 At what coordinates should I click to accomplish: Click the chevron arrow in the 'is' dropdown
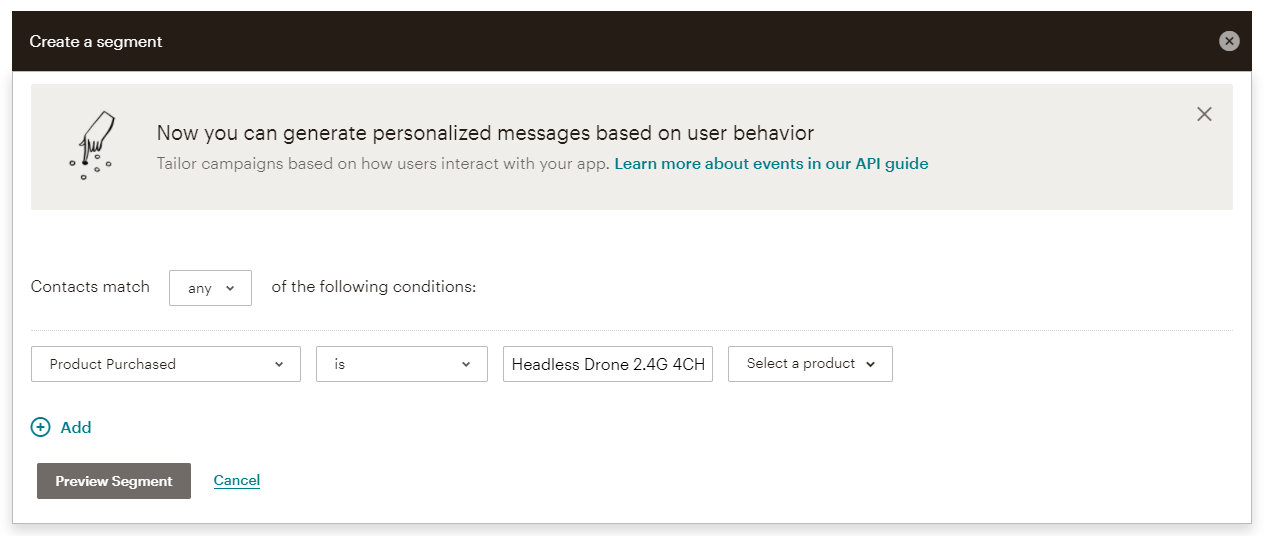tap(466, 364)
